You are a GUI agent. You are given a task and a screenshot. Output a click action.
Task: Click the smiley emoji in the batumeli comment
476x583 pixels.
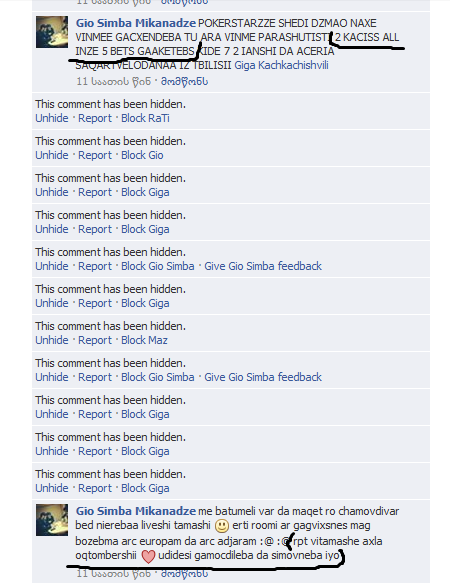click(x=222, y=526)
